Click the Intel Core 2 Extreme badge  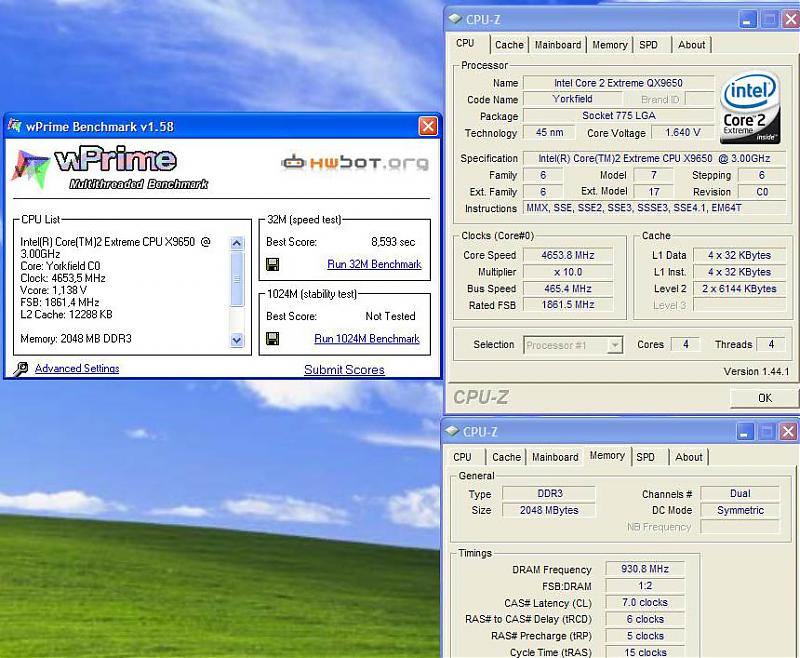click(x=749, y=107)
